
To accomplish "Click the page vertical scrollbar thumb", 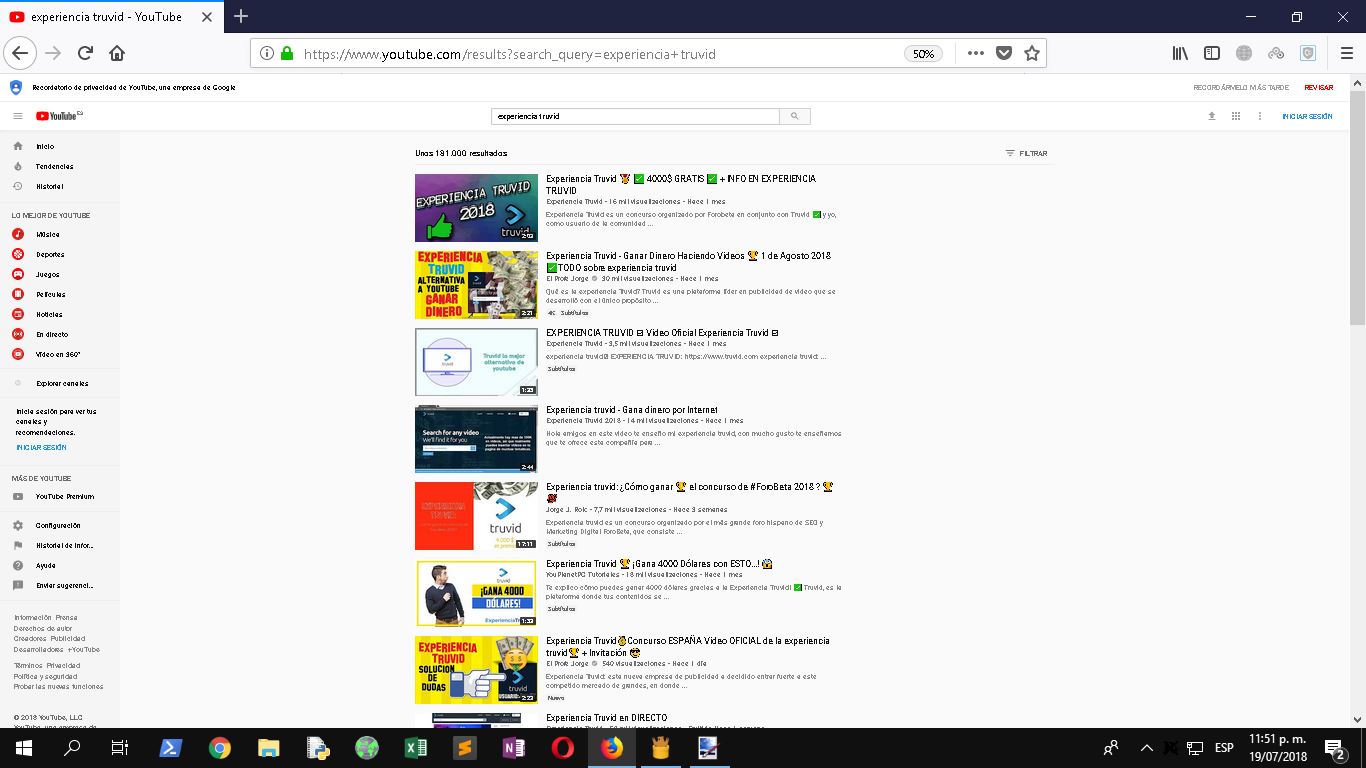I will point(1357,207).
